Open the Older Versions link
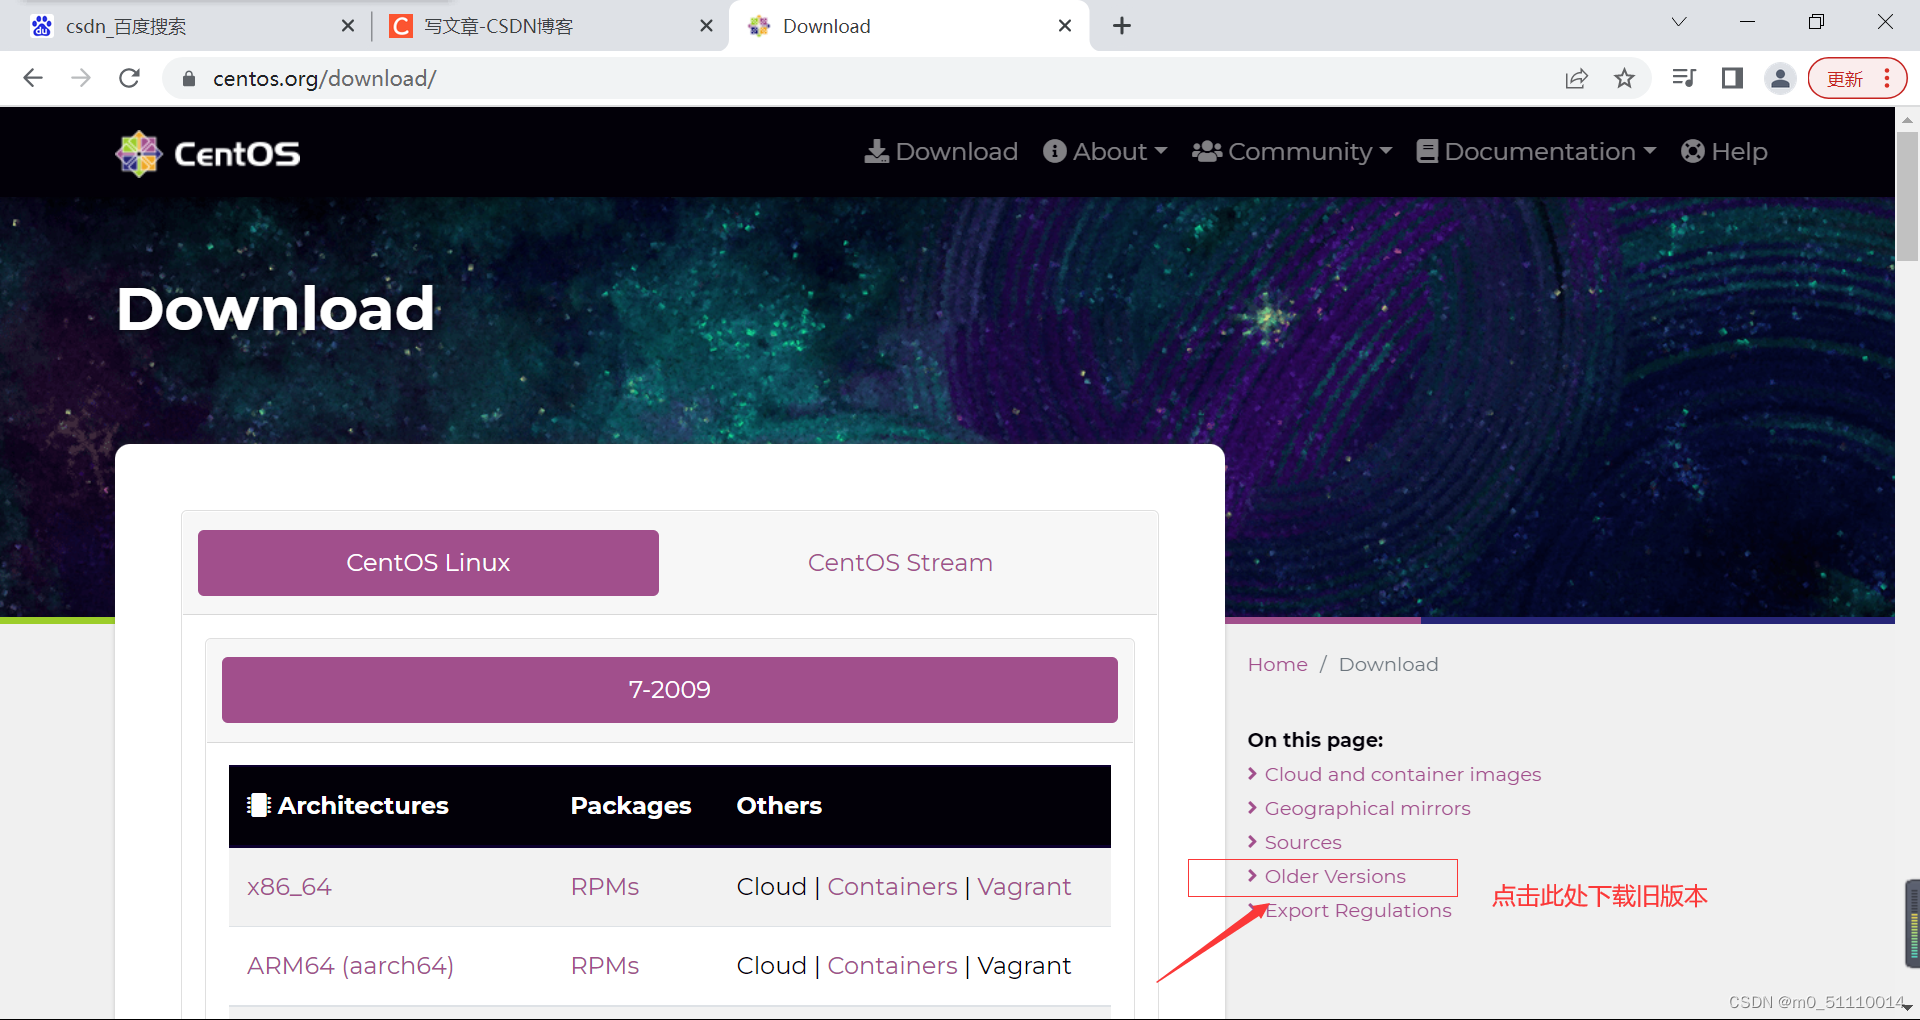The width and height of the screenshot is (1920, 1020). point(1335,877)
